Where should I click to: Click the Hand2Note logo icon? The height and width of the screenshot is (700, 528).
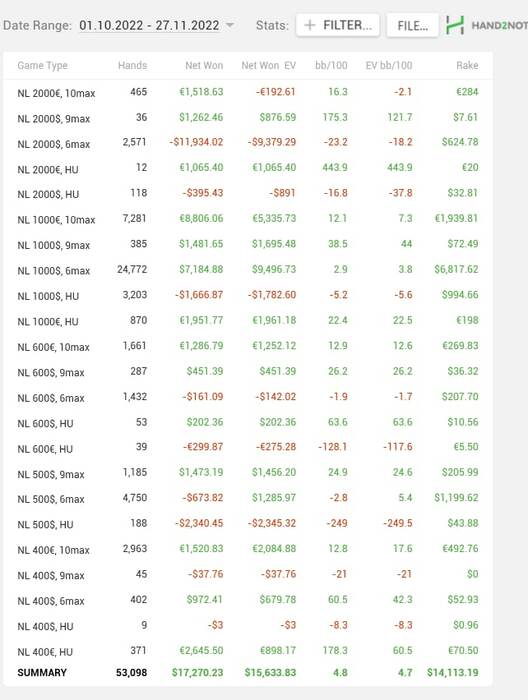(455, 25)
